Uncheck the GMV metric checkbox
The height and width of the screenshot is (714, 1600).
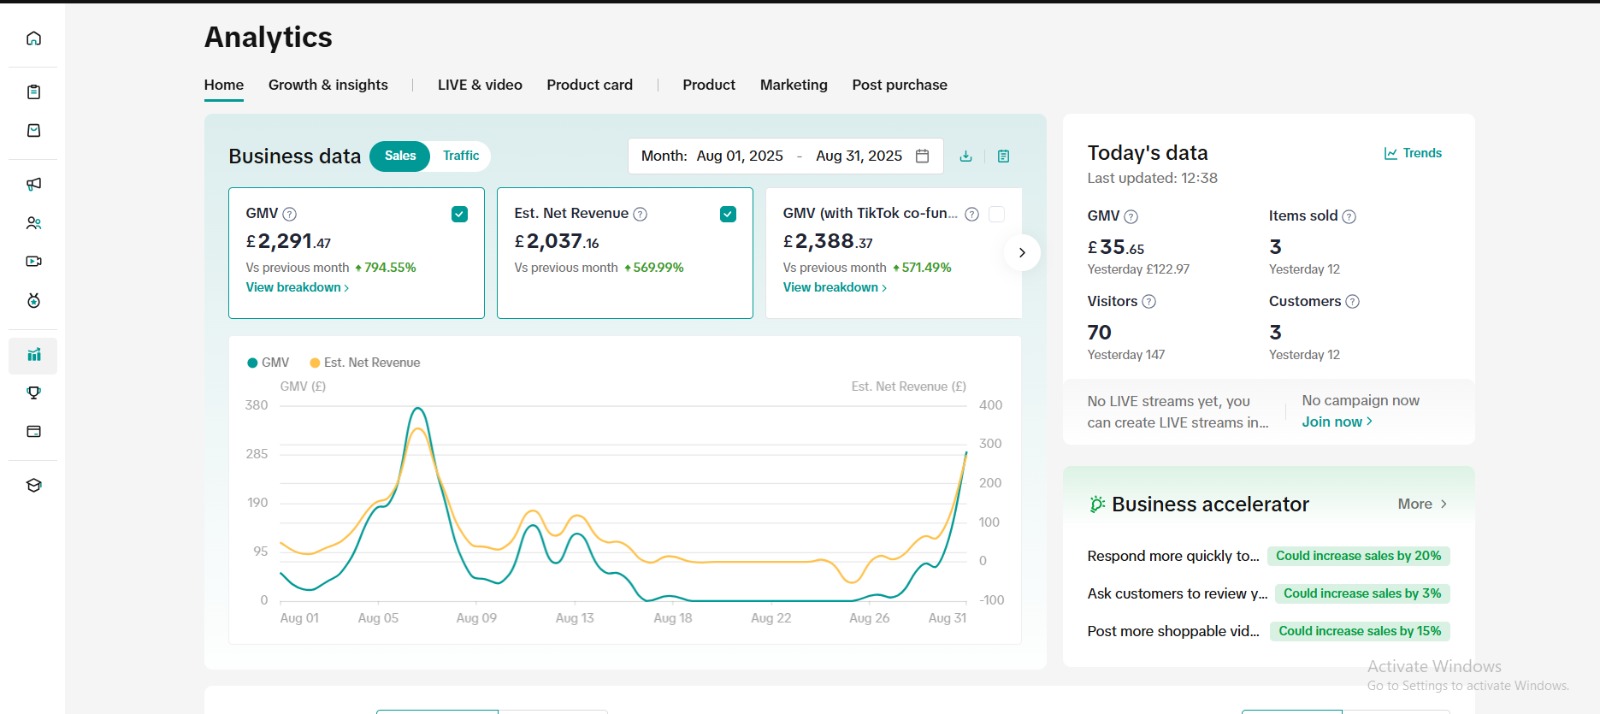coord(460,214)
